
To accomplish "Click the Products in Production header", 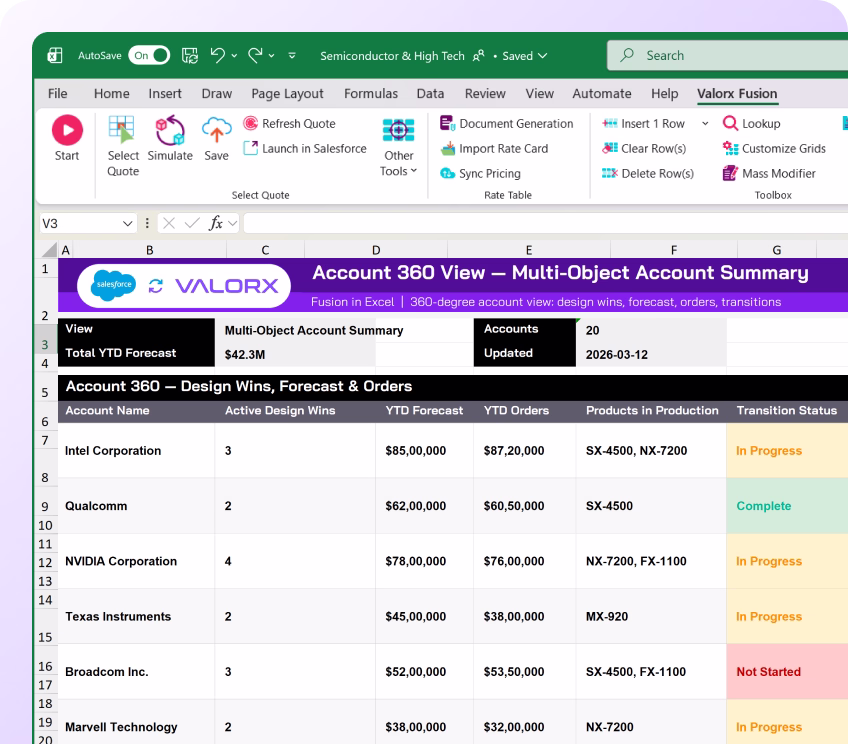I will tap(652, 410).
